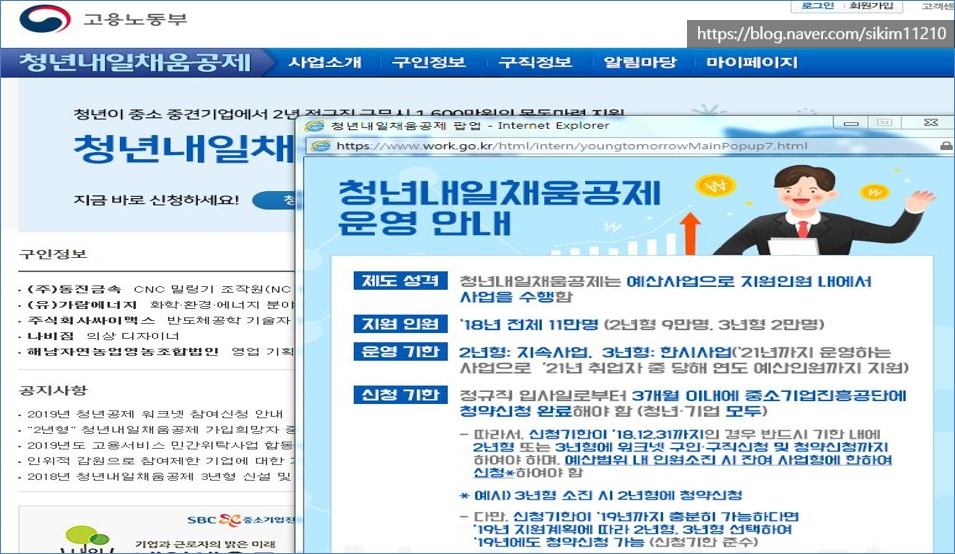
Task: Click the blue apply button next to 지금 바로 신청하세요
Action: 274,200
